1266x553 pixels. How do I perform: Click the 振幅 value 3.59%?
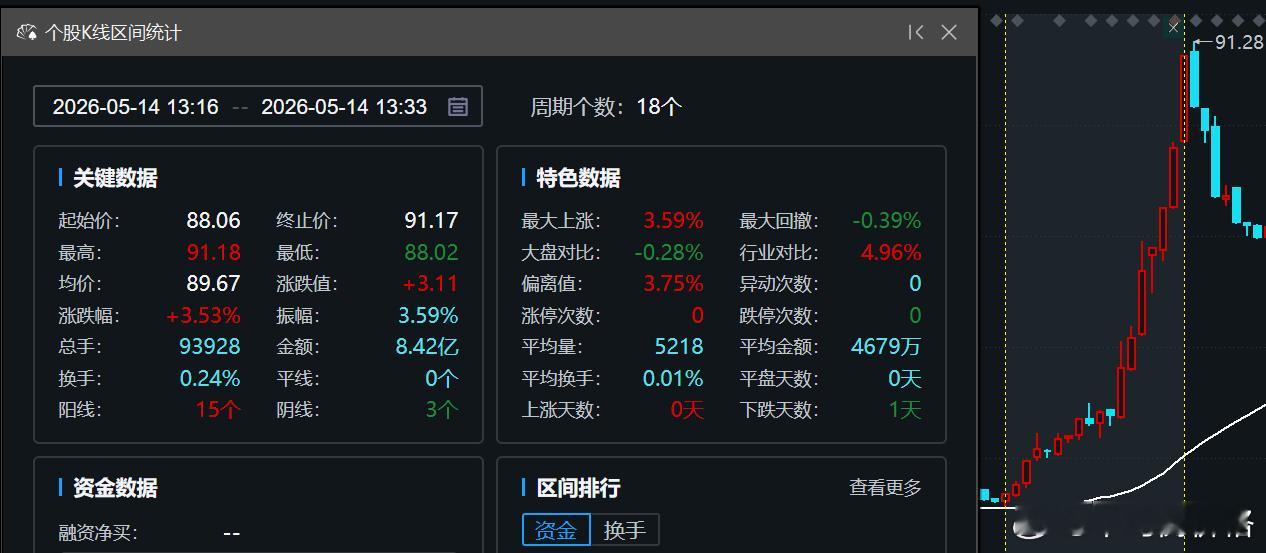pyautogui.click(x=428, y=316)
